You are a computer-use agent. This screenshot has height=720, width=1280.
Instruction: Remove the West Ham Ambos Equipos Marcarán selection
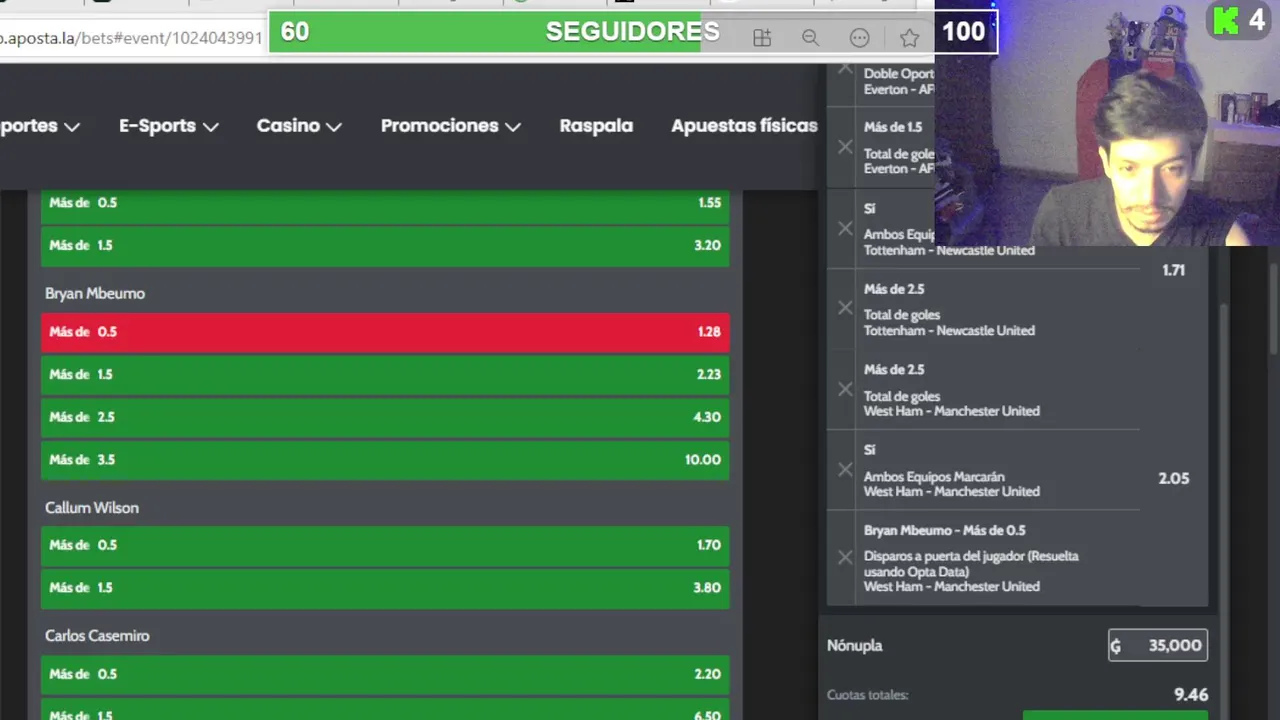(x=845, y=469)
